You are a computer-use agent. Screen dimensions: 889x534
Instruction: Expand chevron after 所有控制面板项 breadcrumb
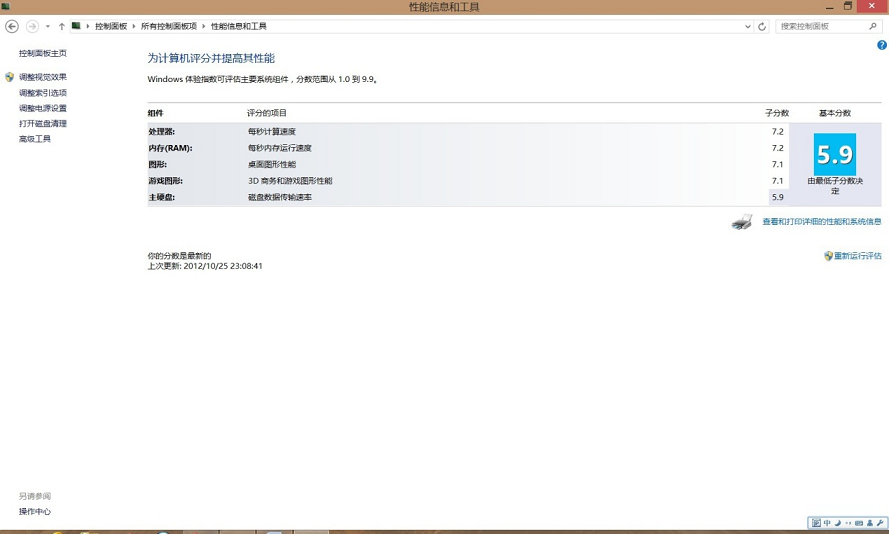(x=204, y=26)
